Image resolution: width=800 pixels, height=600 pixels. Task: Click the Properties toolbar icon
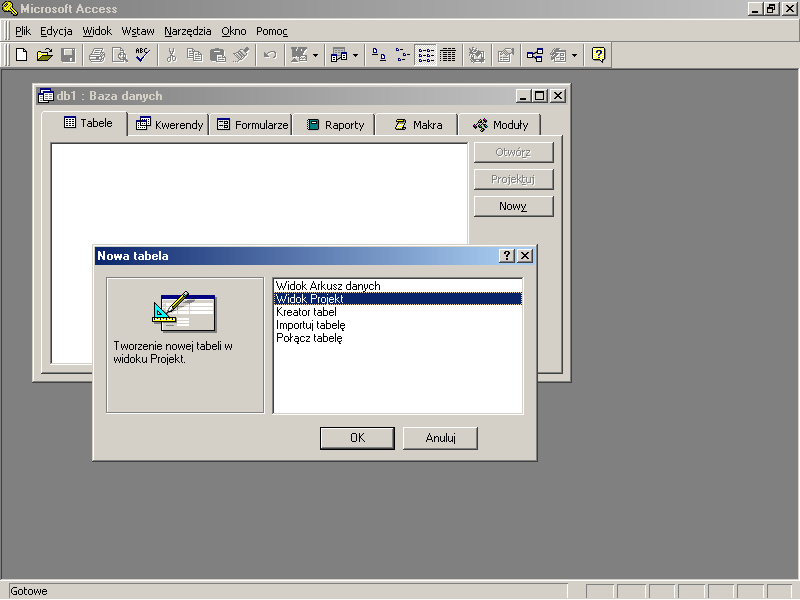(506, 55)
